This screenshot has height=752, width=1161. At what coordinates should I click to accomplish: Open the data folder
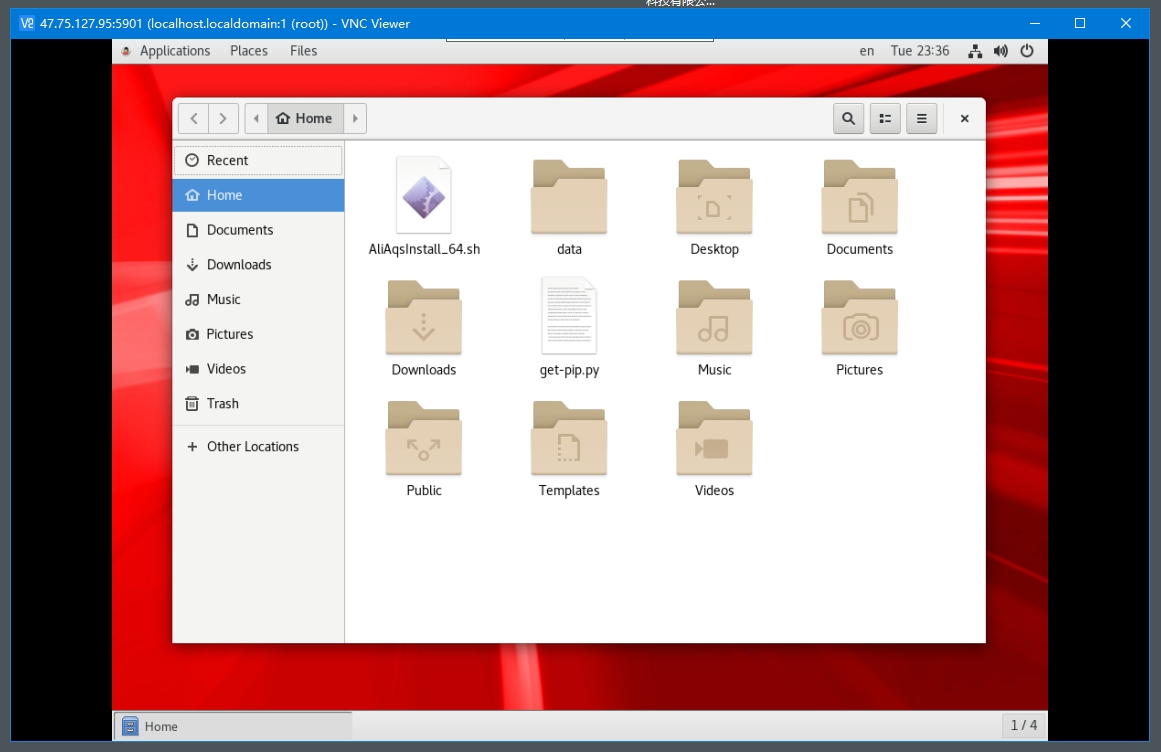tap(569, 198)
